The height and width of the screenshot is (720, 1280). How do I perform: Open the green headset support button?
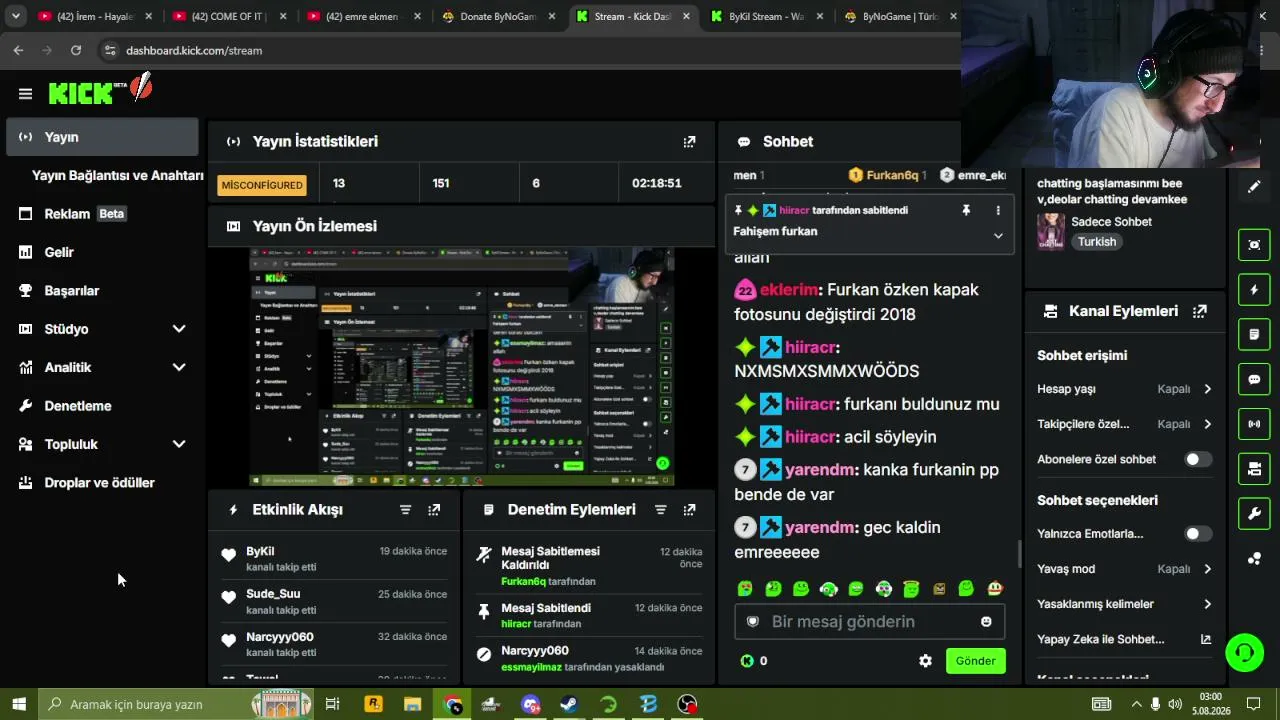(1245, 653)
